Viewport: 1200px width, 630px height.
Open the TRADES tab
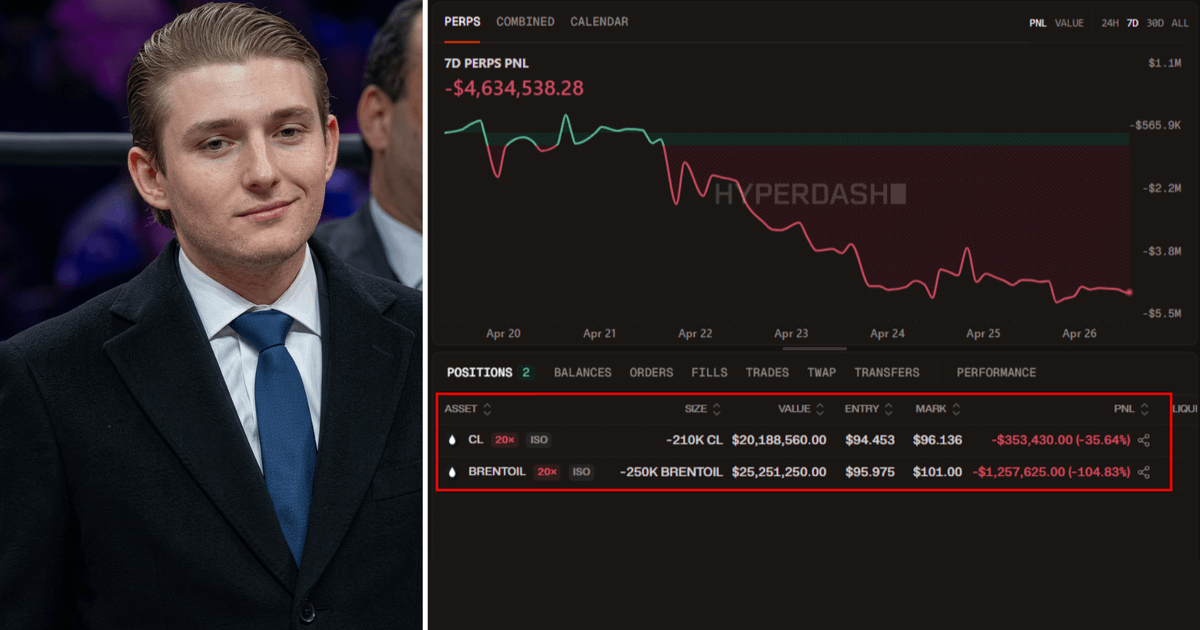coord(767,372)
